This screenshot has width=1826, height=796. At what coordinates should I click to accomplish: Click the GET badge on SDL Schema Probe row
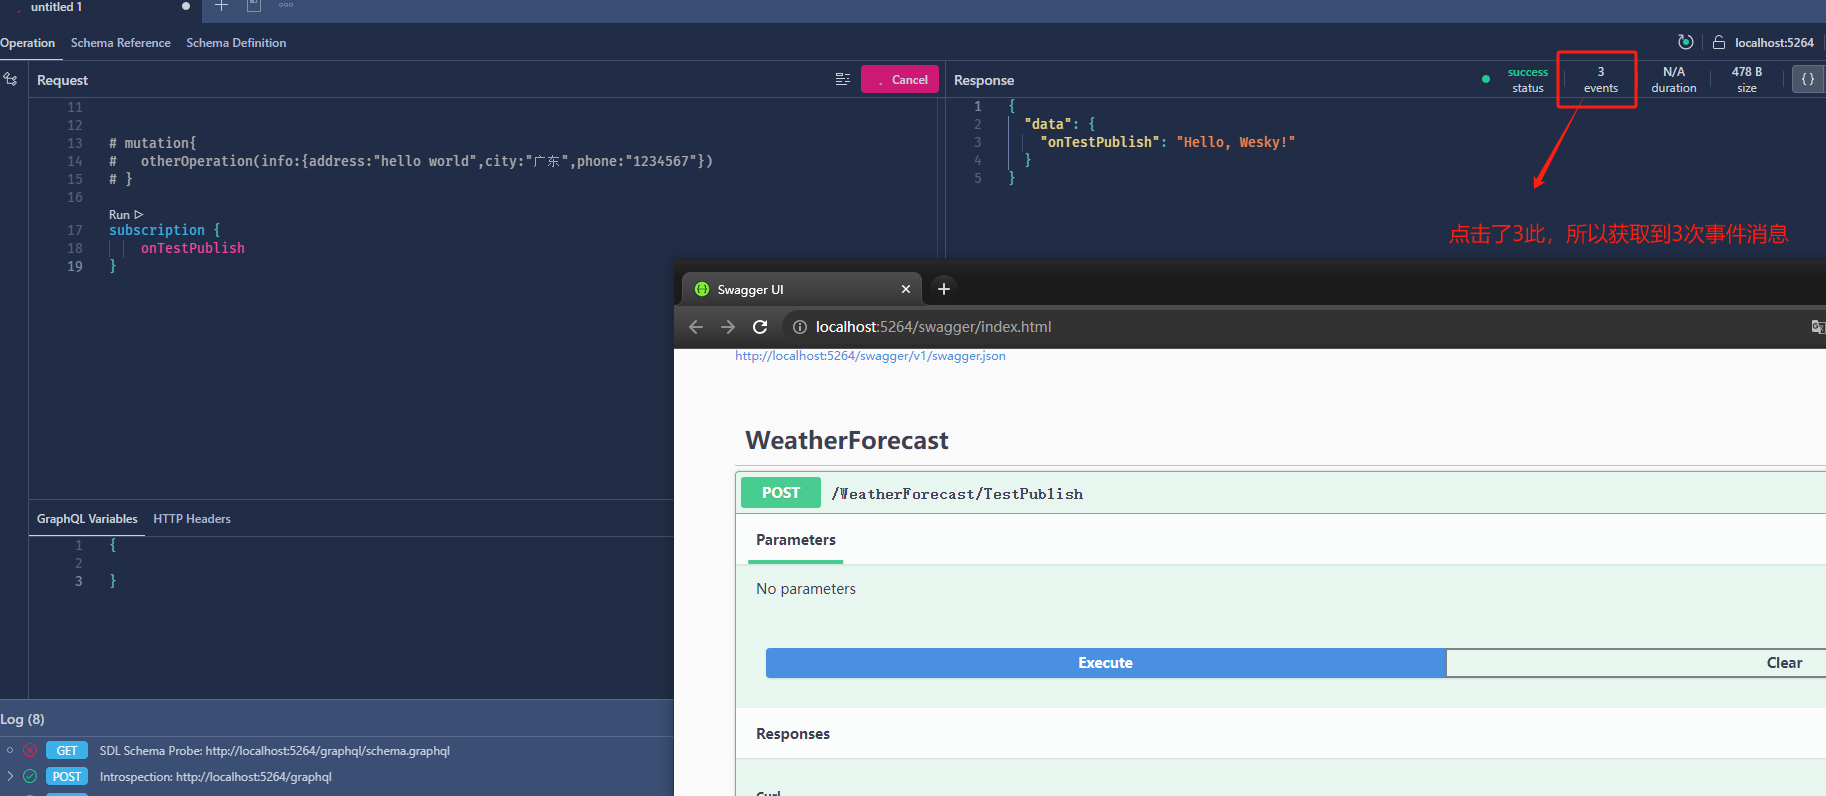pos(67,750)
